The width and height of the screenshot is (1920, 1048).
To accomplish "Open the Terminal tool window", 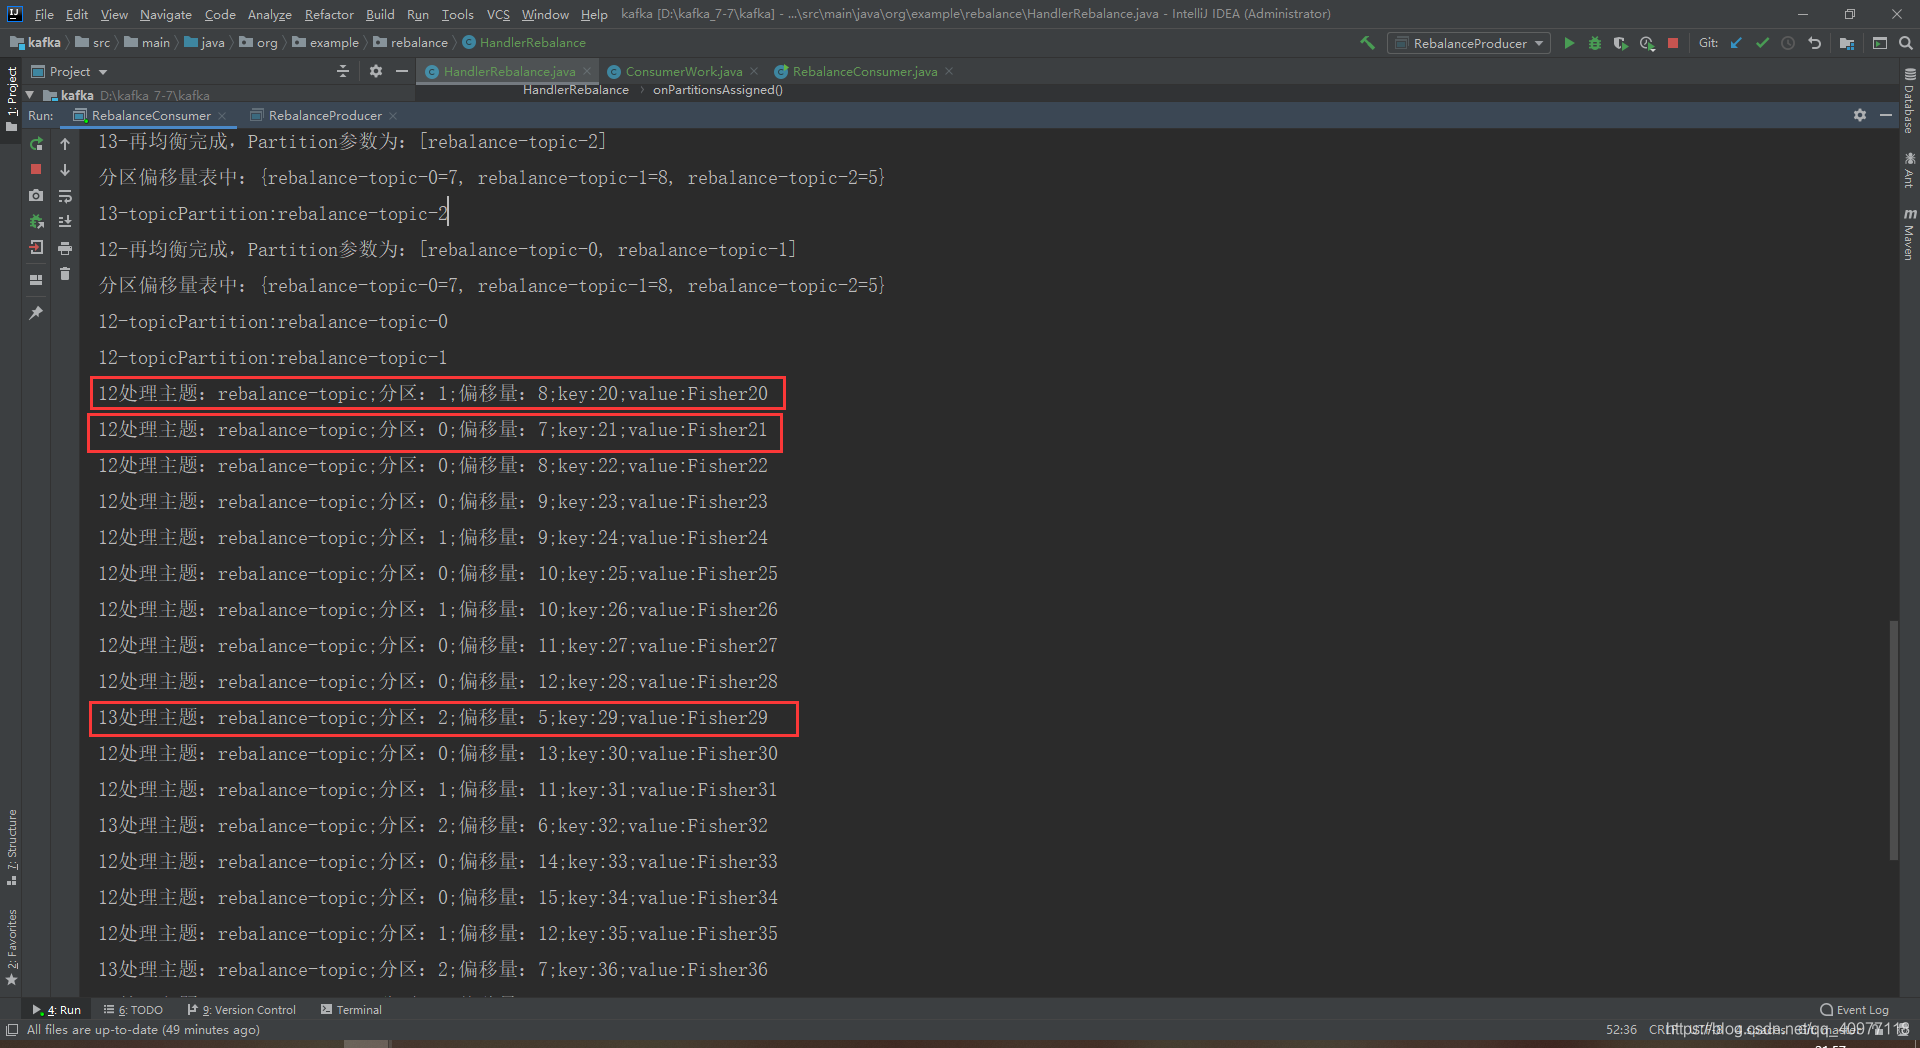I will point(351,1010).
